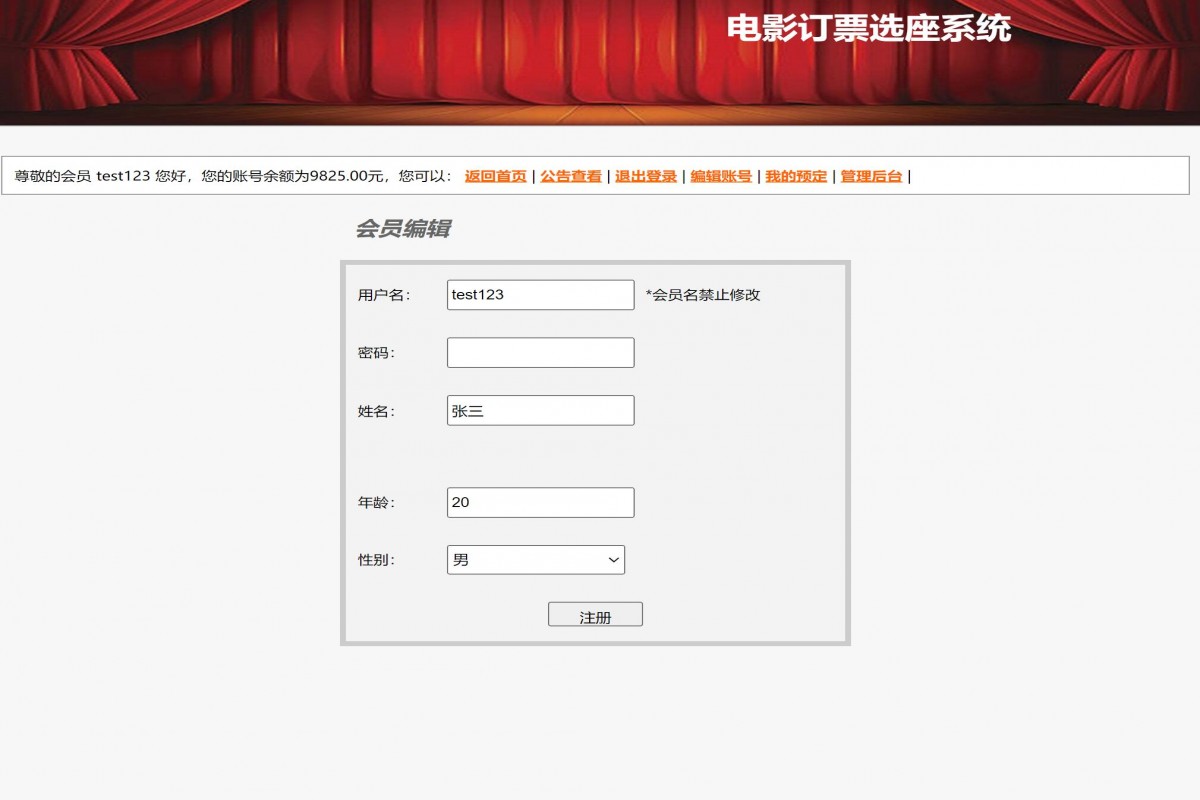This screenshot has width=1200, height=800.
Task: Select the gender combo box showing 男
Action: click(535, 559)
